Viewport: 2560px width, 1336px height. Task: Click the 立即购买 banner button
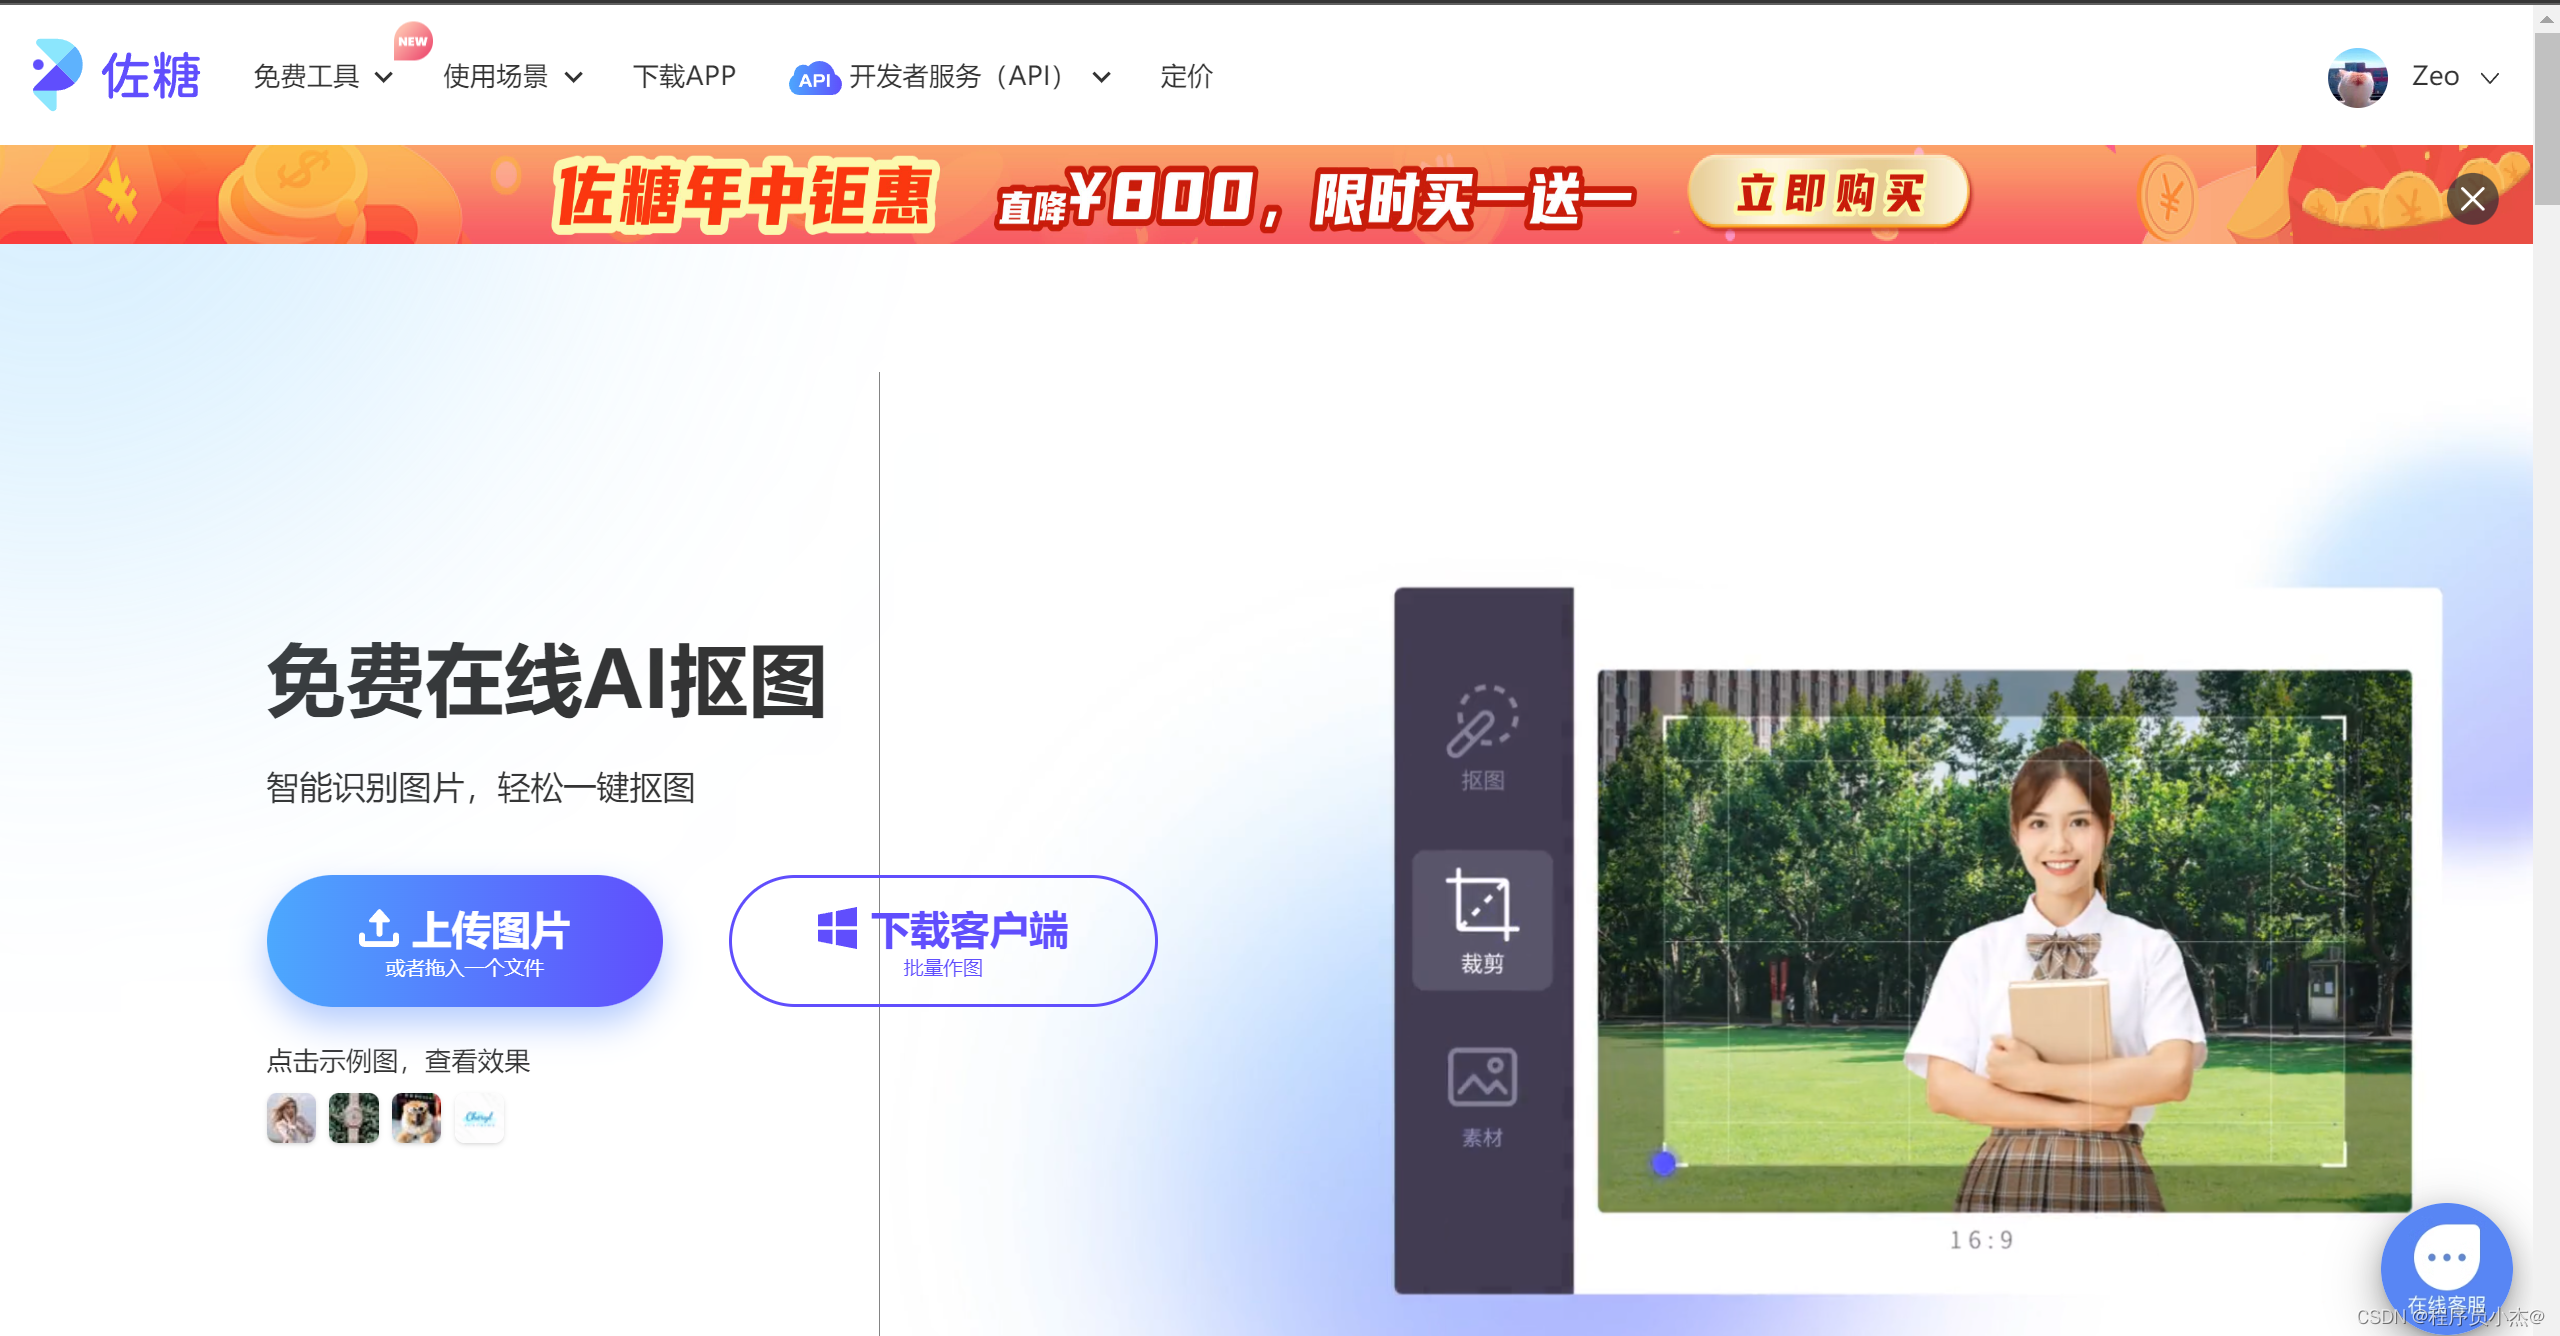[1828, 193]
